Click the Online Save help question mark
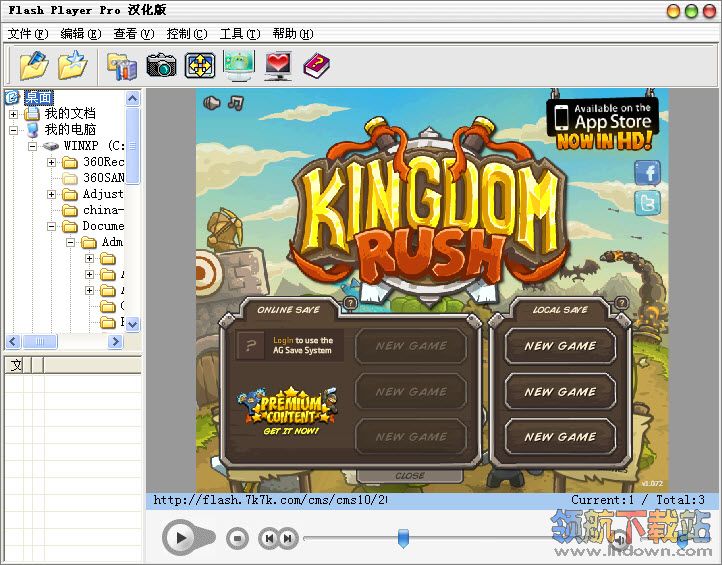 [350, 303]
